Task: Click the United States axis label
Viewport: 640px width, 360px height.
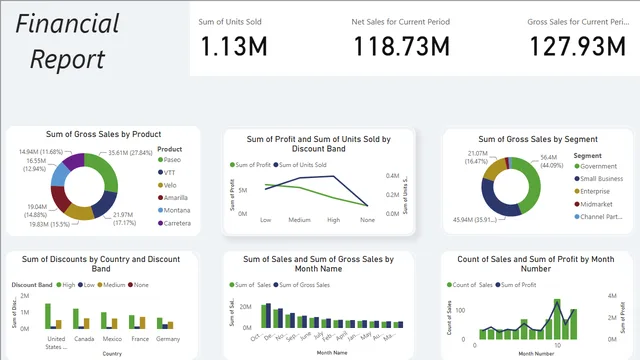Action: (56, 343)
